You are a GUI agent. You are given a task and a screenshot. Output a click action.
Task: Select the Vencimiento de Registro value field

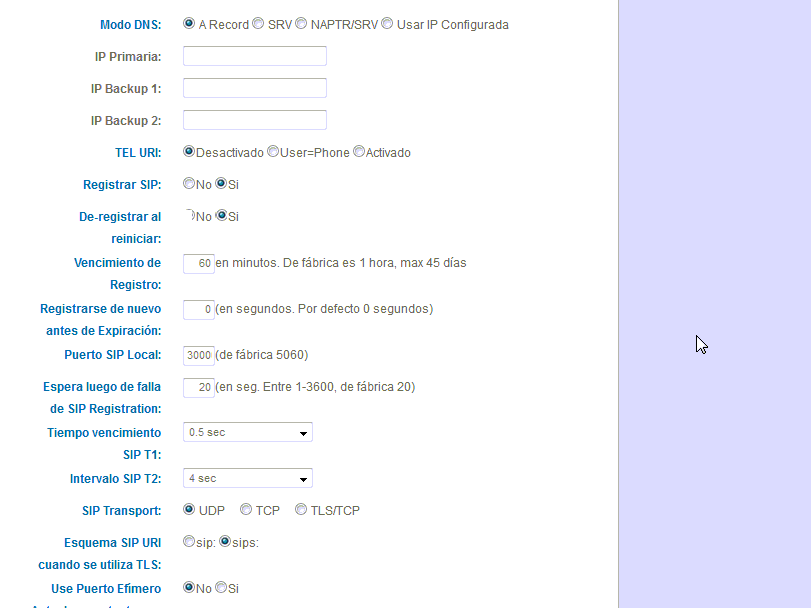click(198, 263)
